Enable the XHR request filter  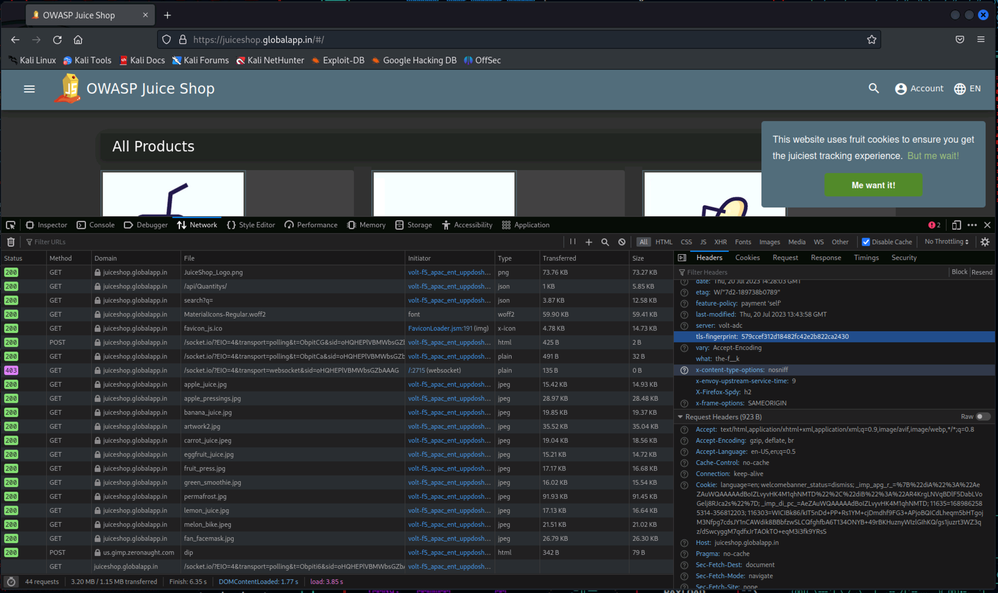point(720,242)
